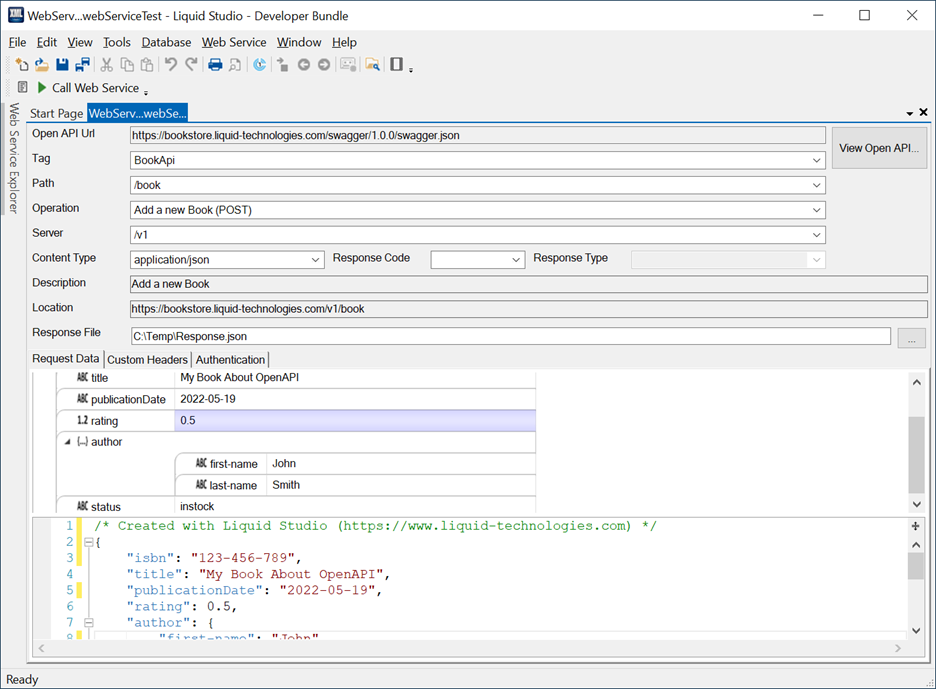Click the Print icon in toolbar
This screenshot has width=936, height=689.
point(214,65)
